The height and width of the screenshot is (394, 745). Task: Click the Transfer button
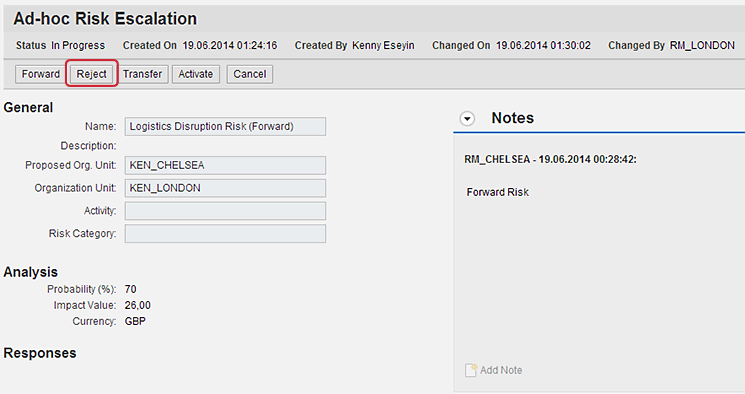[143, 74]
